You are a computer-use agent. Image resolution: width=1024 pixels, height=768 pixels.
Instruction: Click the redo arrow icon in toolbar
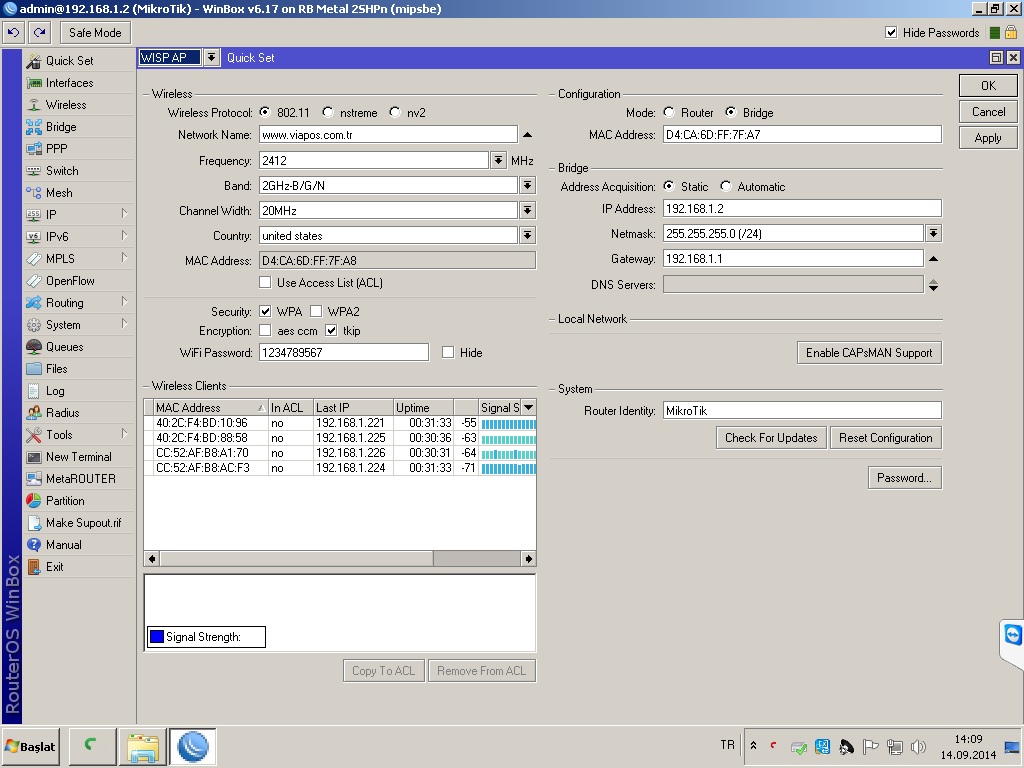pyautogui.click(x=39, y=33)
